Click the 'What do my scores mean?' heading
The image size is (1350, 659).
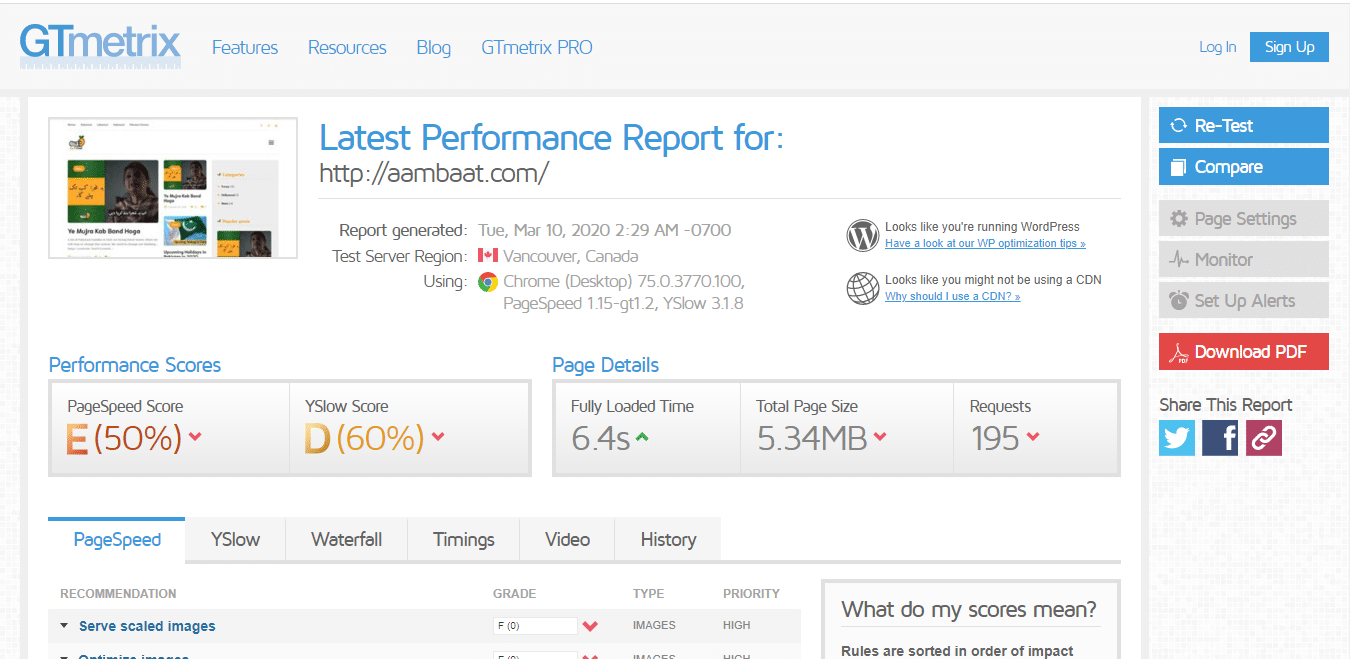point(969,609)
